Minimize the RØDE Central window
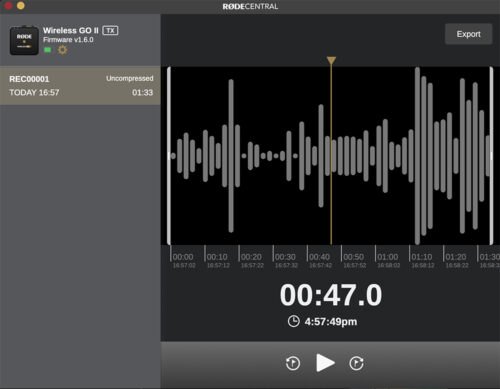 tap(21, 5)
